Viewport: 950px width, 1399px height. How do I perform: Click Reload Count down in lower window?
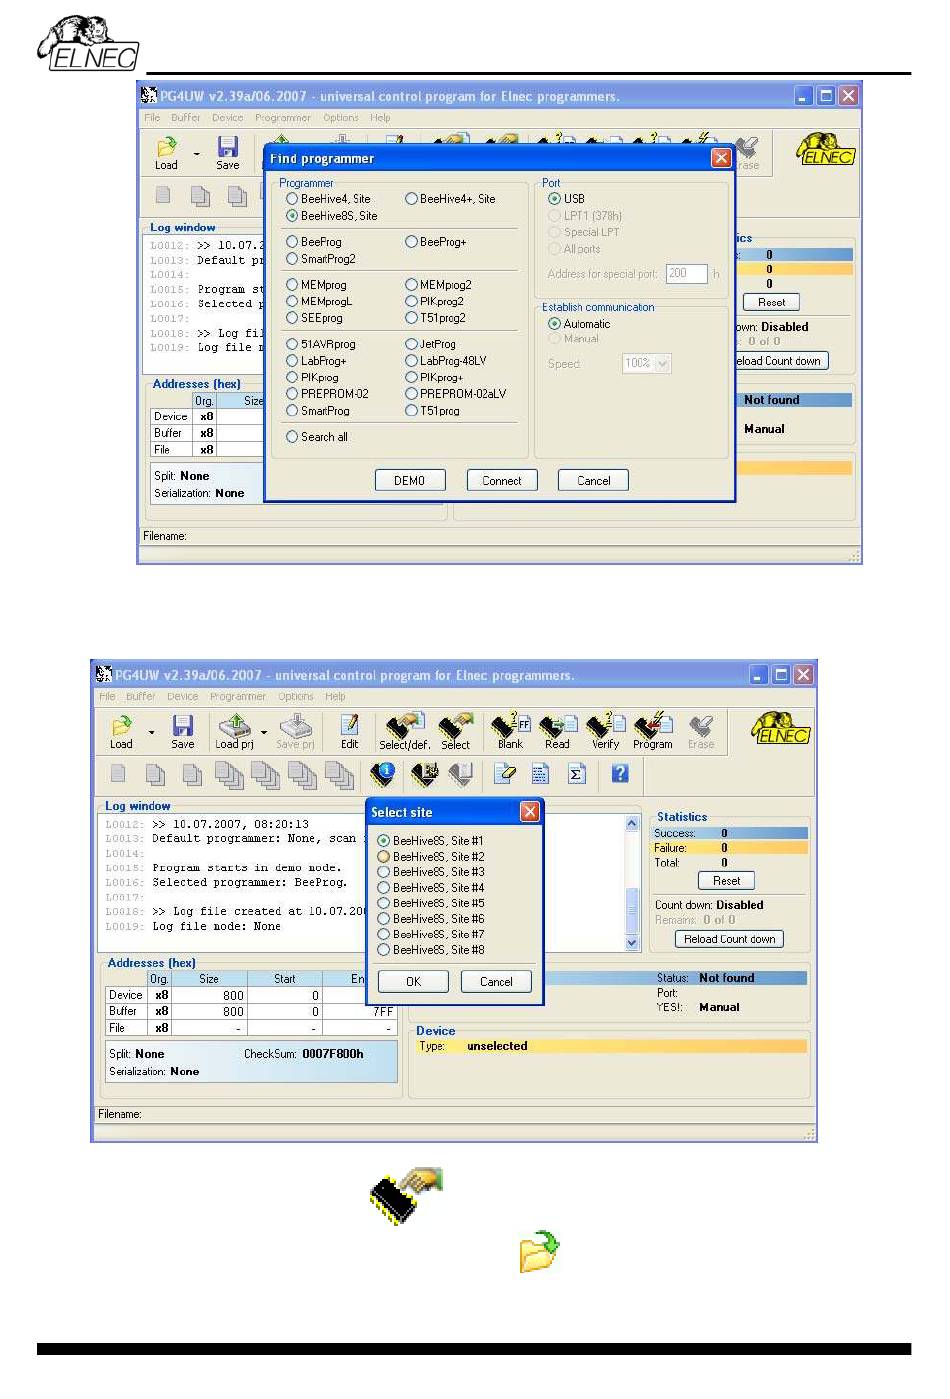pyautogui.click(x=730, y=939)
